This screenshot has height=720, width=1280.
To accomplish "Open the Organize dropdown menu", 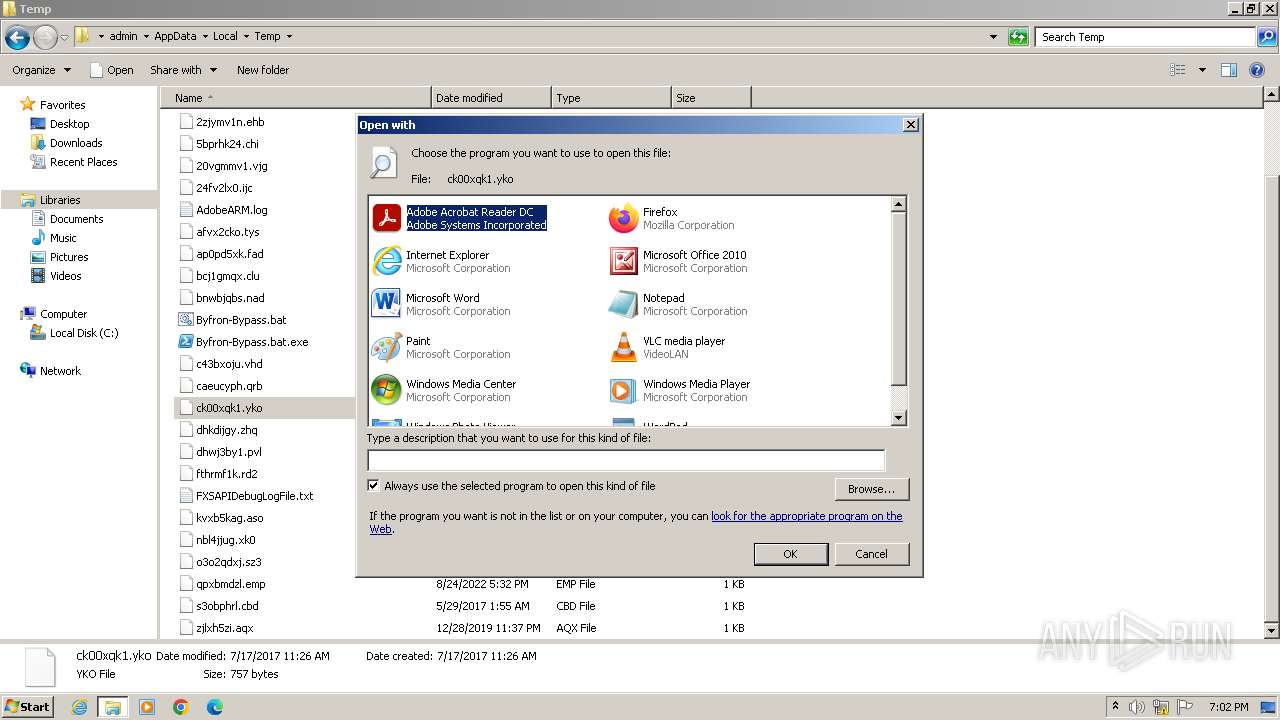I will click(x=41, y=70).
